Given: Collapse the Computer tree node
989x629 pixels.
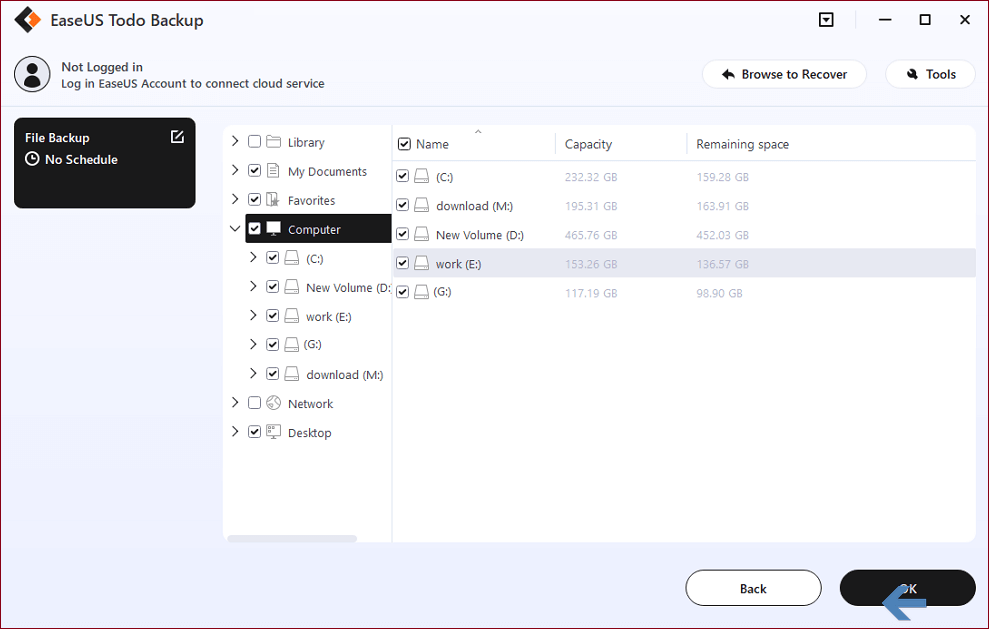Looking at the screenshot, I should click(235, 228).
